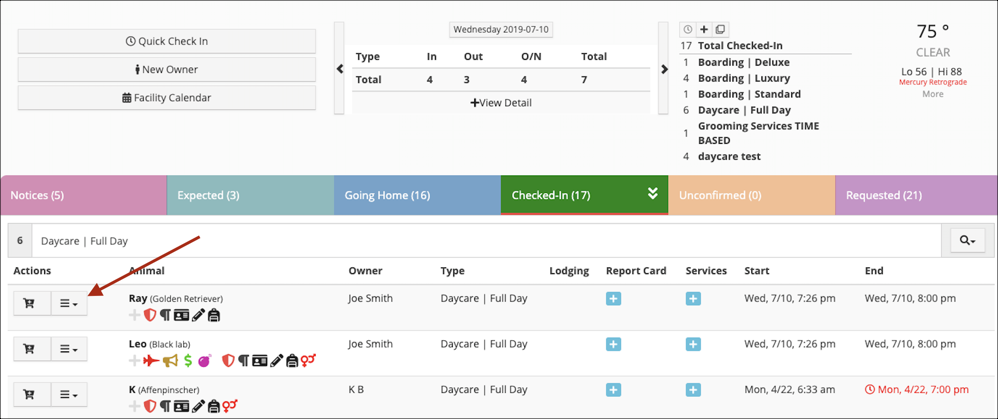Click the backpack icon under Ray
Viewport: 998px width, 419px height.
click(214, 315)
